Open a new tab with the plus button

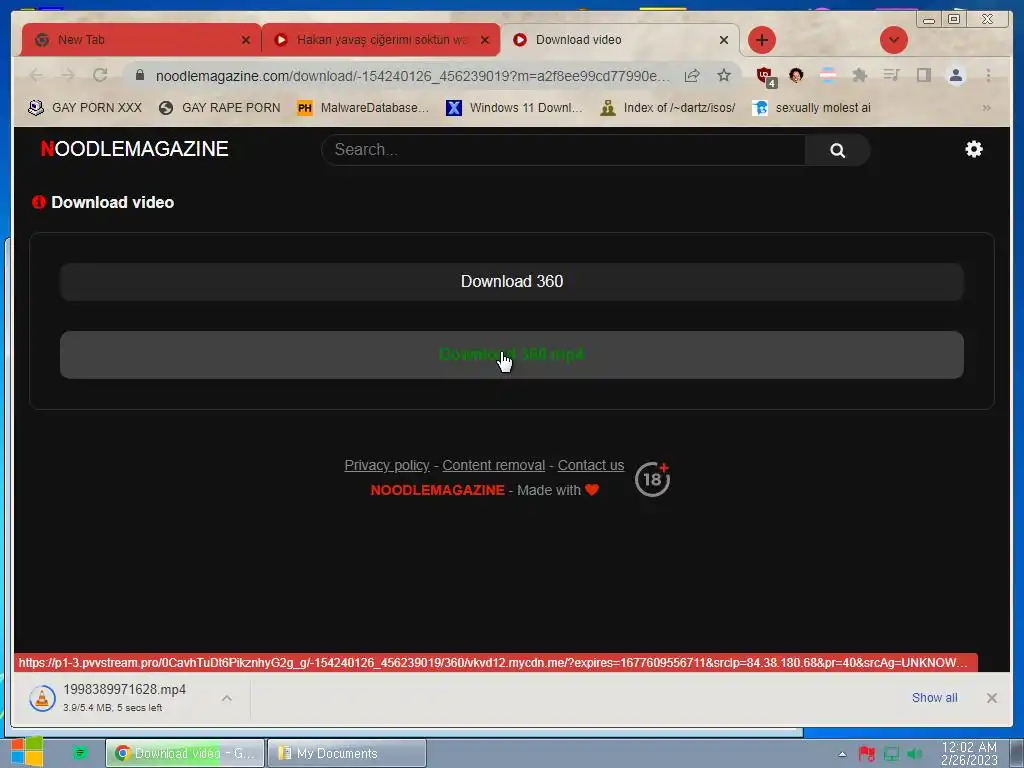click(x=761, y=40)
